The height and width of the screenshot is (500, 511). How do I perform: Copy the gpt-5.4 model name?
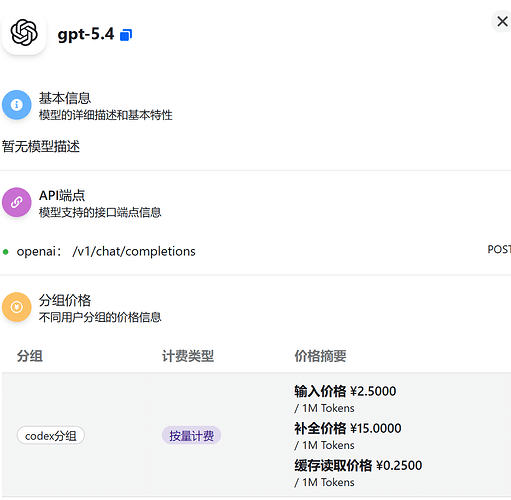click(x=126, y=35)
